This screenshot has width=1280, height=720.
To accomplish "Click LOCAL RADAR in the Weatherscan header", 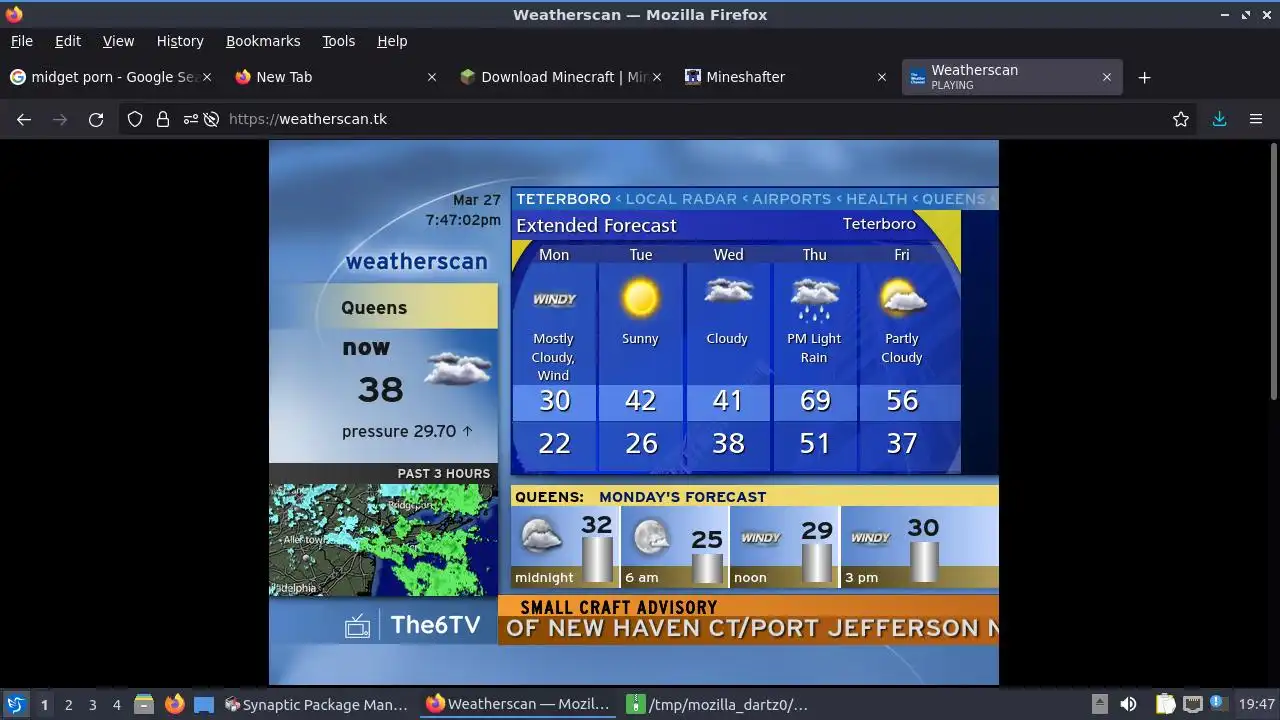I will (x=681, y=199).
